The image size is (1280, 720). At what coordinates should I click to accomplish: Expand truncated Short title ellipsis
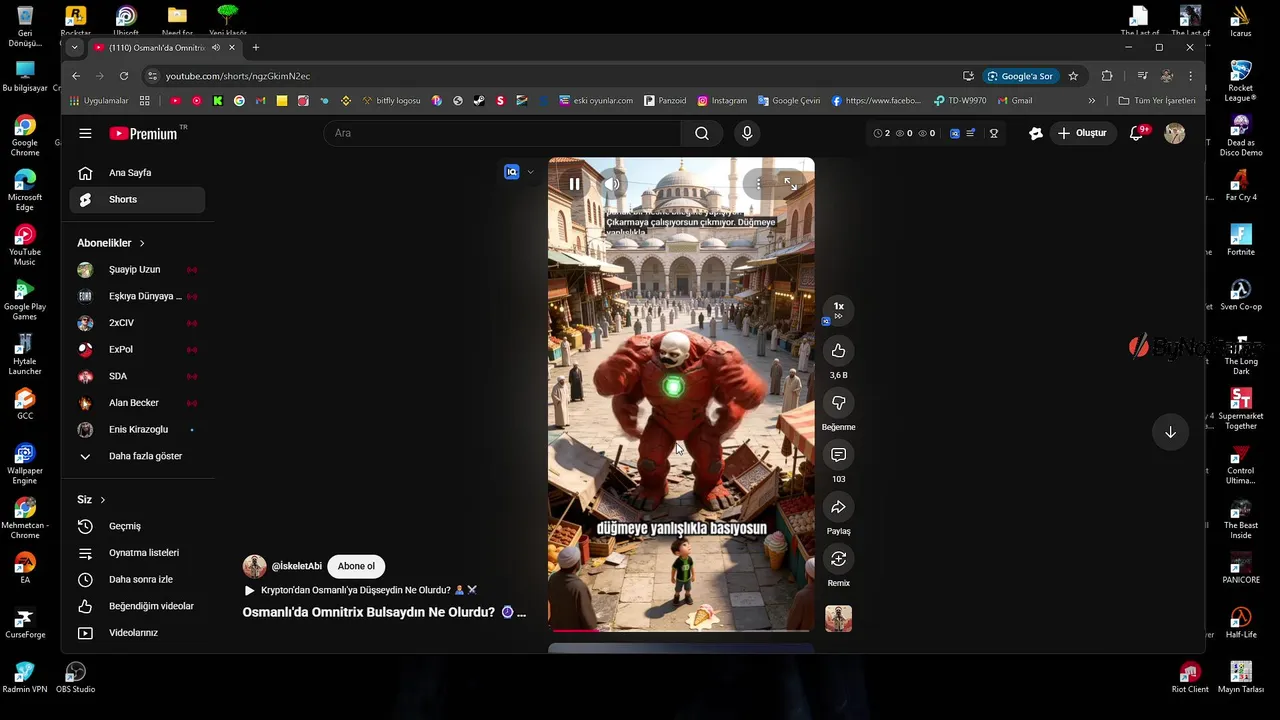point(521,612)
